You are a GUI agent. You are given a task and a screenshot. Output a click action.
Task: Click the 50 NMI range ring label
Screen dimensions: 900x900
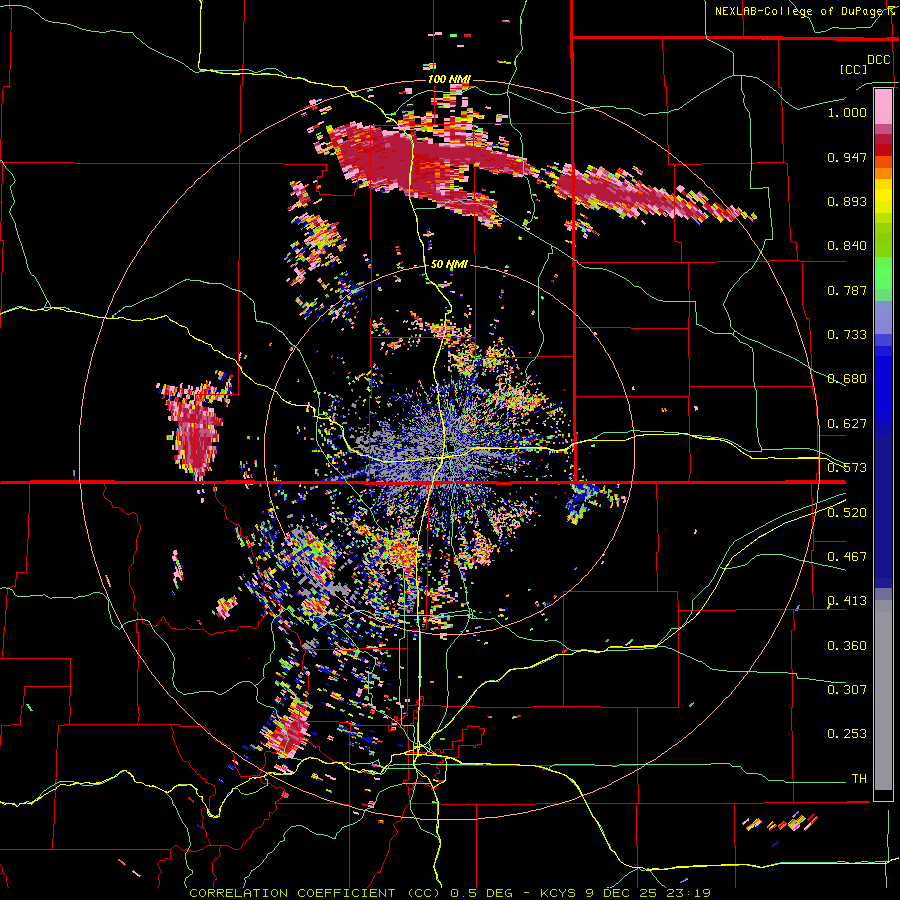(x=449, y=264)
